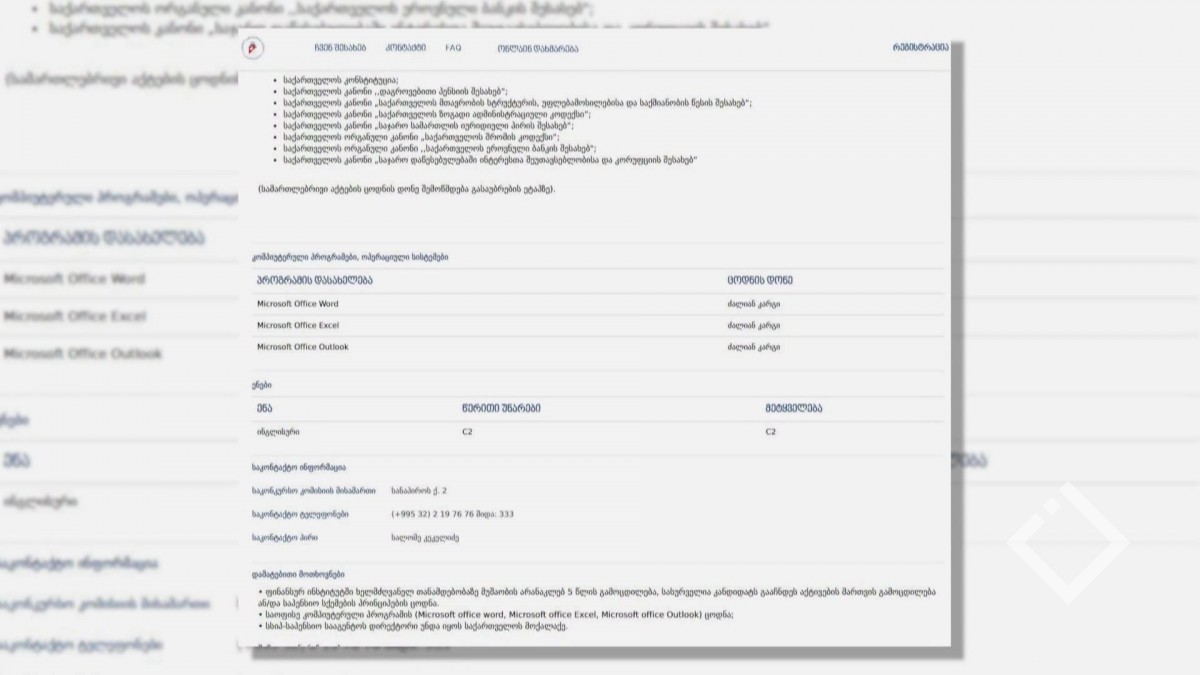Click the commission address 'სანაპიროს ქ. 2'

point(419,491)
